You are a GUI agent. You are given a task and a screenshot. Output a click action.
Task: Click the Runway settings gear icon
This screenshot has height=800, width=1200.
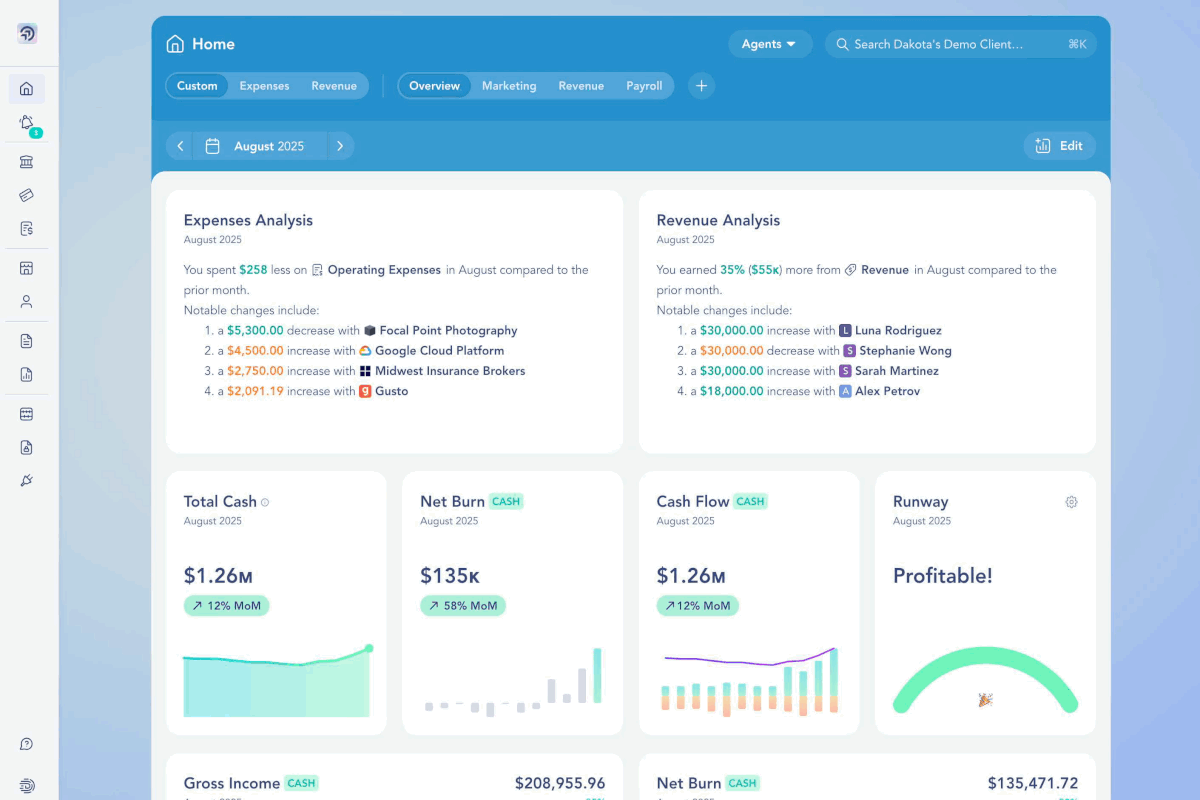point(1071,502)
